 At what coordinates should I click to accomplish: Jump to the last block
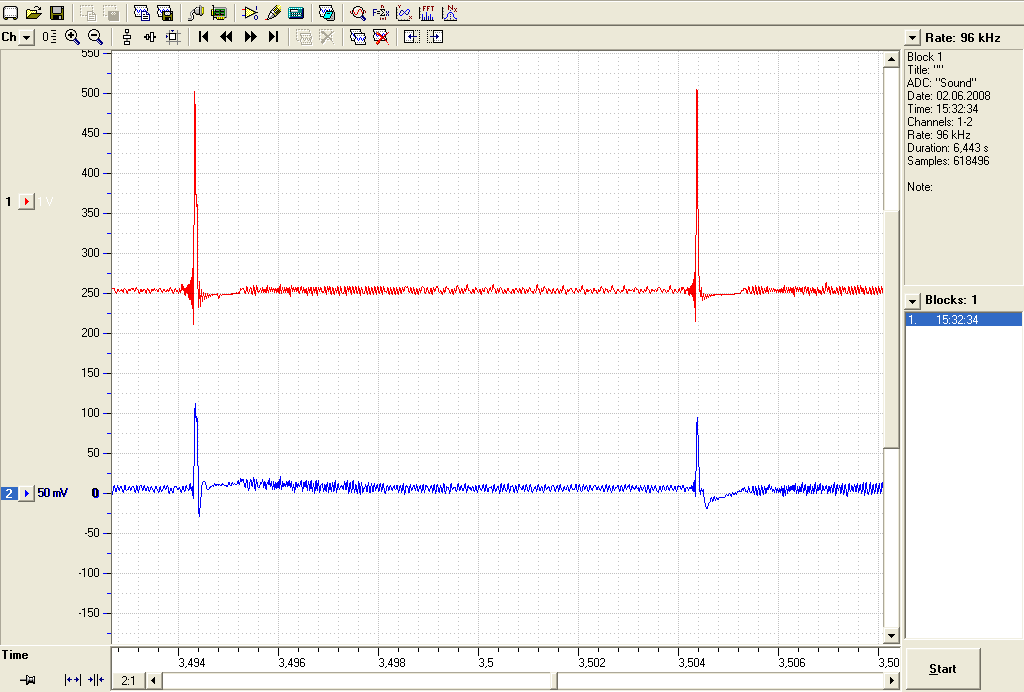coord(274,37)
